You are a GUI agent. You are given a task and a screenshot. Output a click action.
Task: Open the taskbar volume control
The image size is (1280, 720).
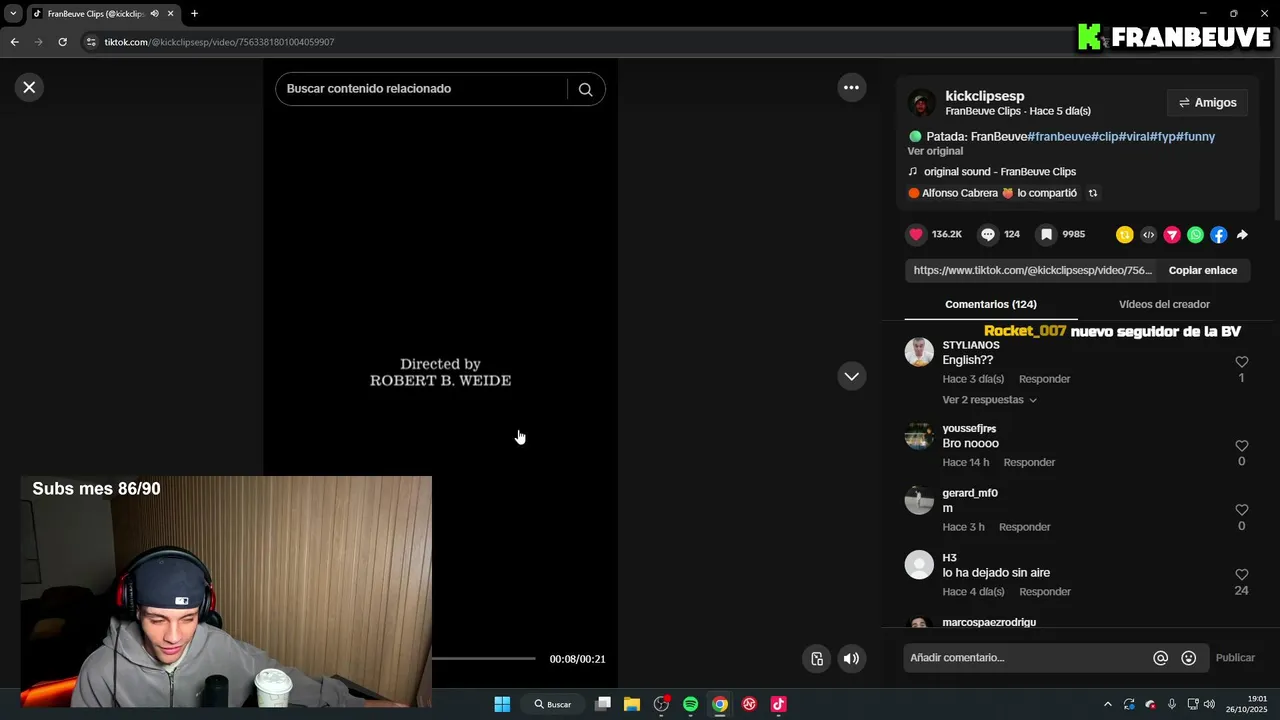click(1209, 704)
